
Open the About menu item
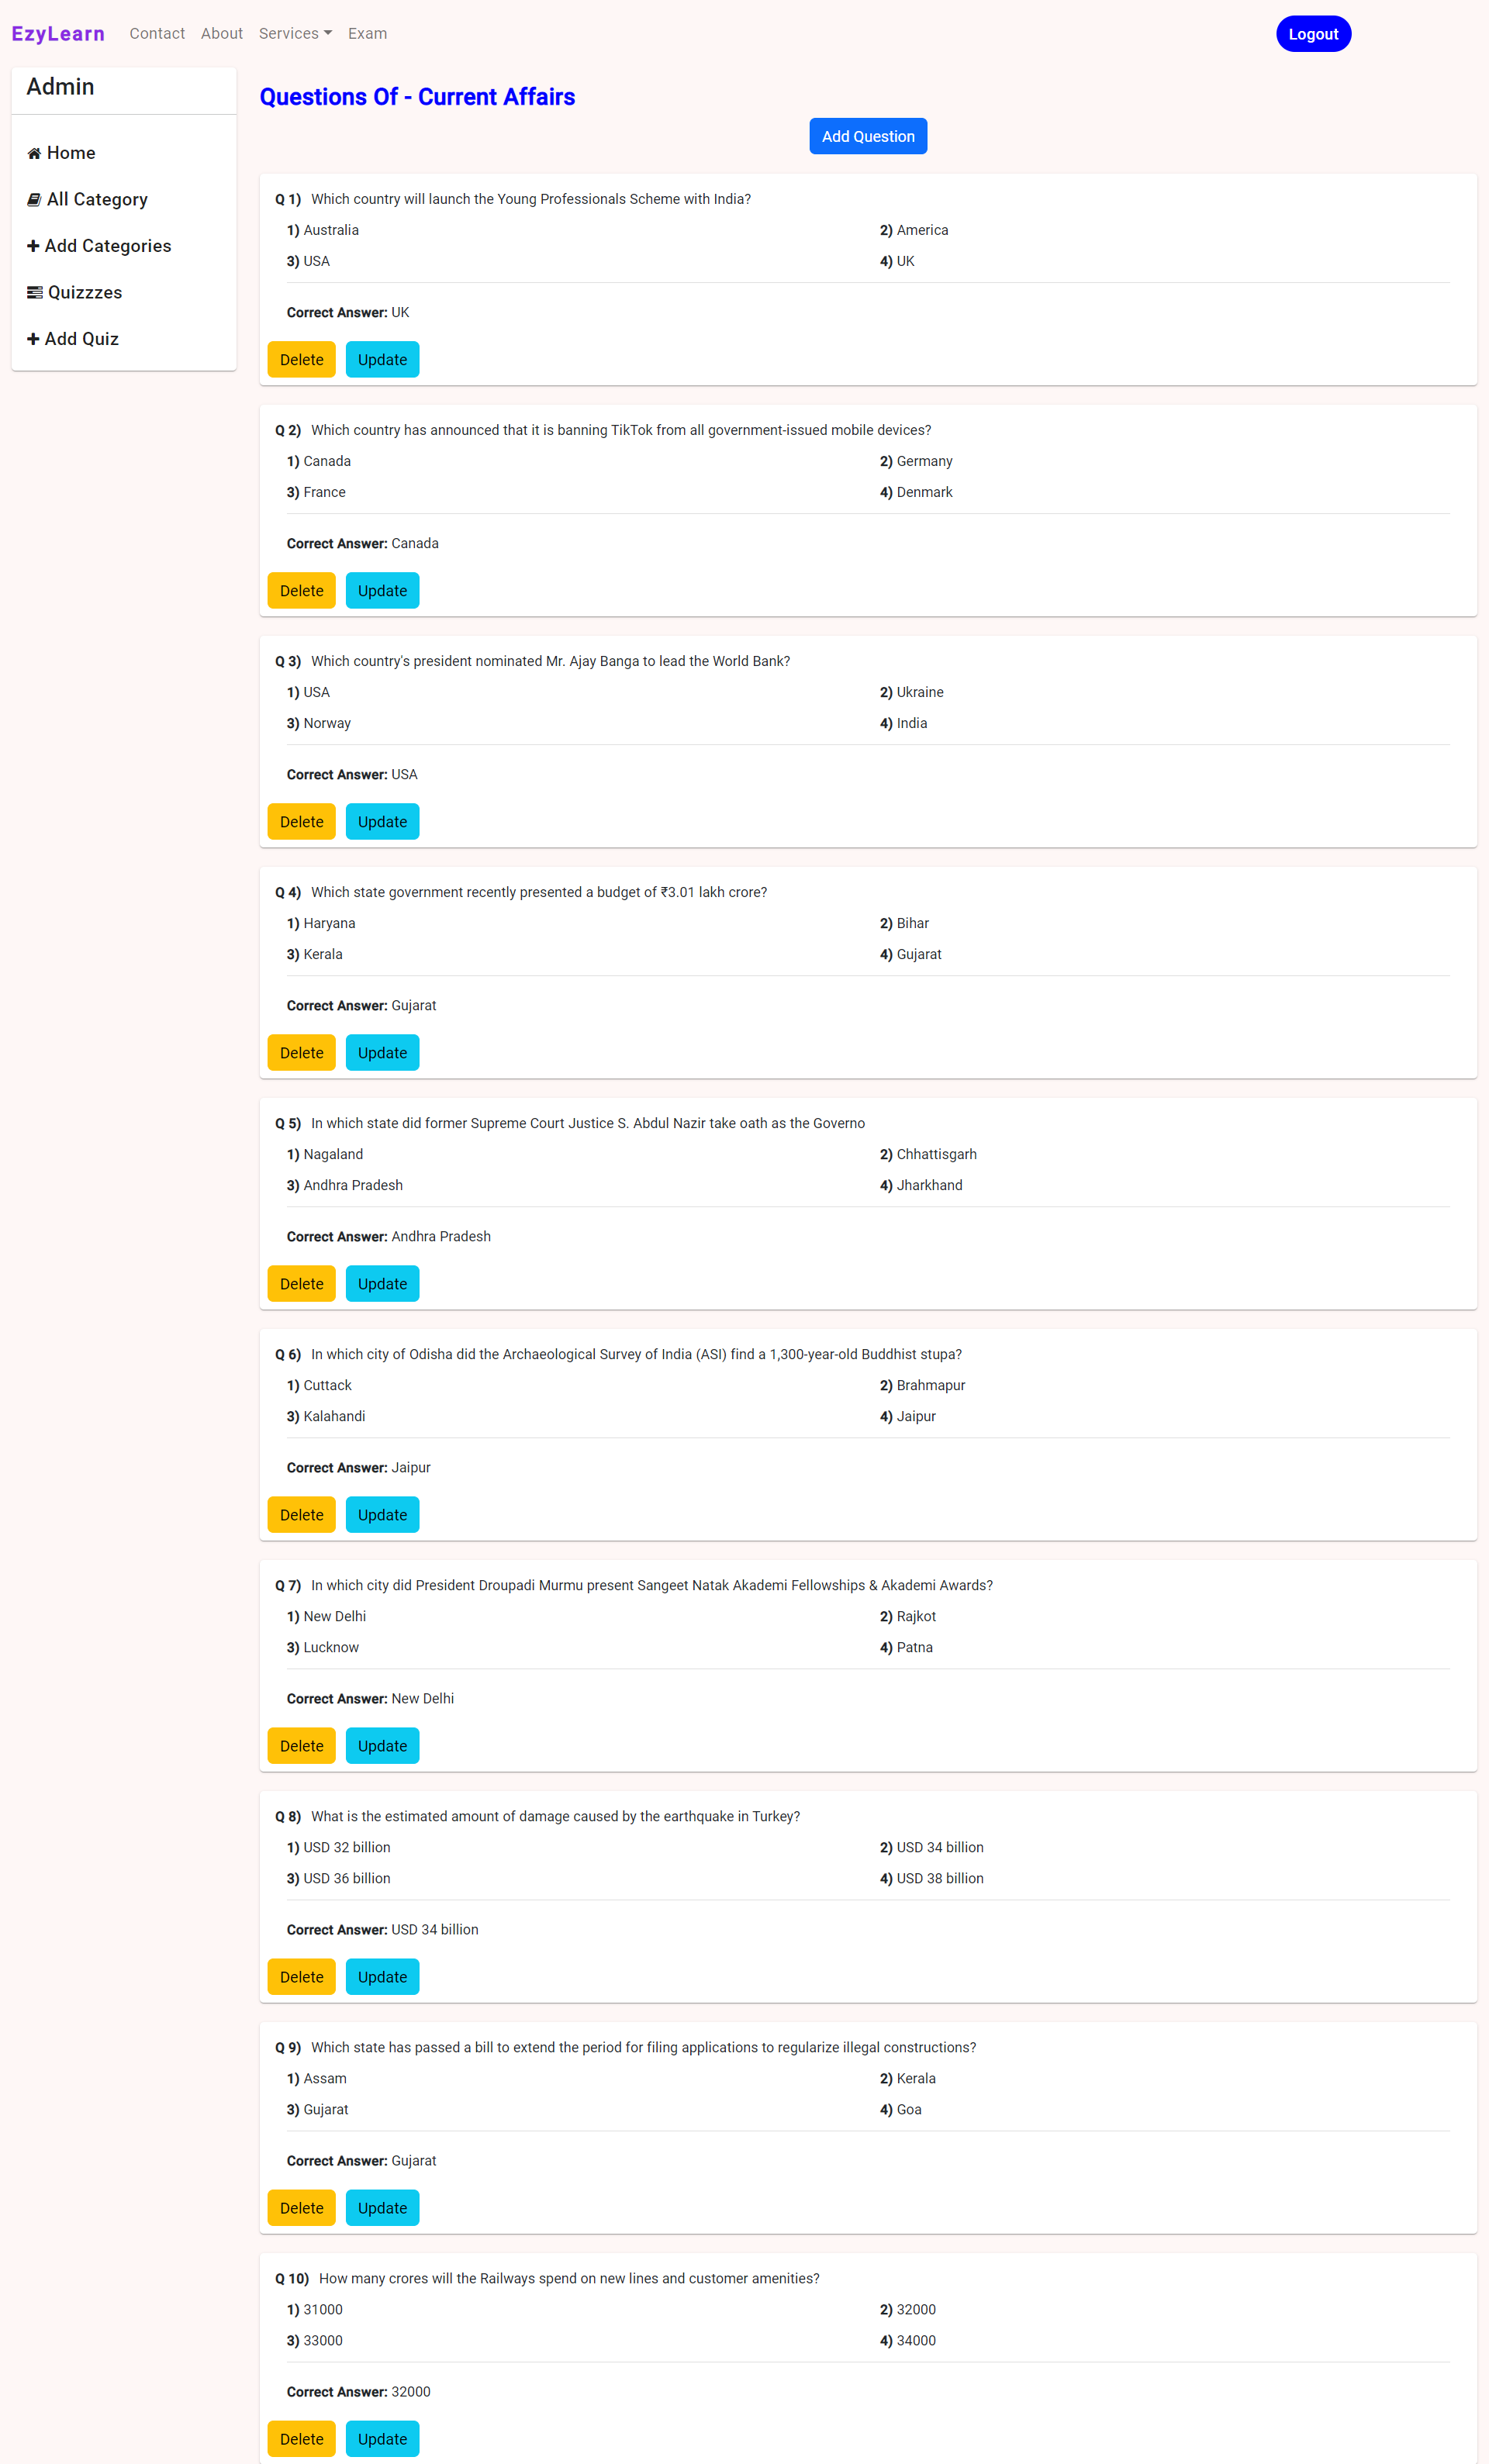(x=221, y=33)
